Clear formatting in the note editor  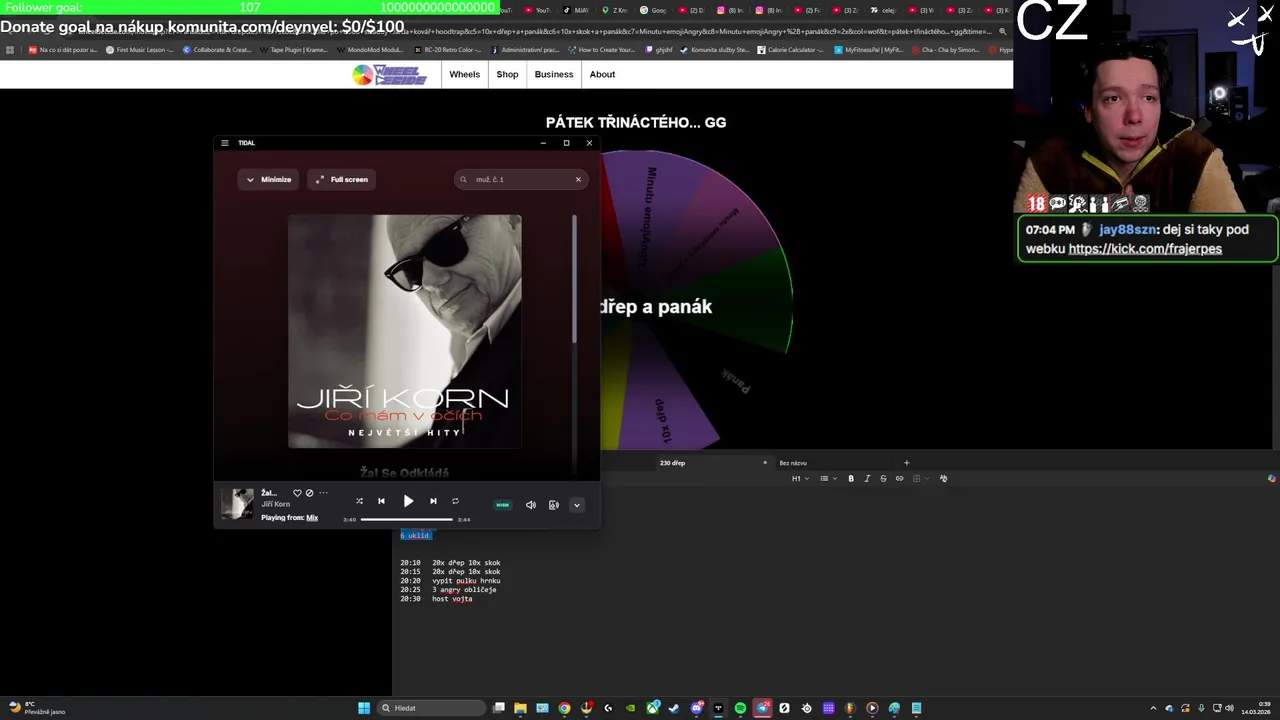pyautogui.click(x=943, y=479)
